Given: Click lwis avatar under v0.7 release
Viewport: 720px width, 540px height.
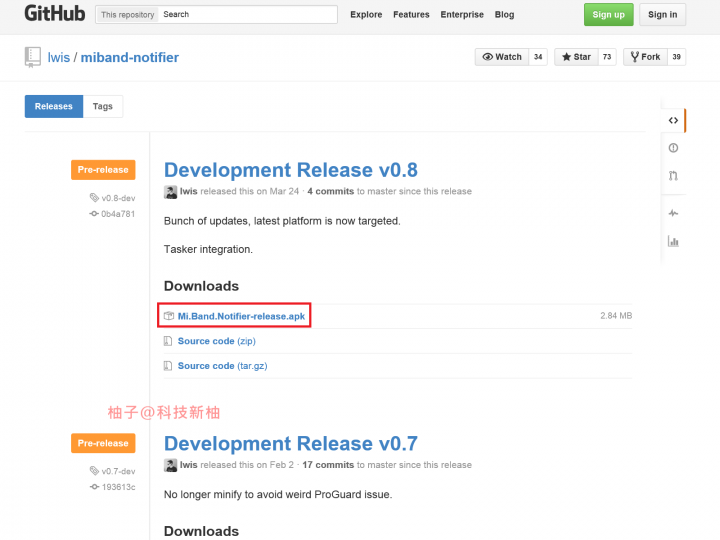Looking at the screenshot, I should click(x=170, y=465).
